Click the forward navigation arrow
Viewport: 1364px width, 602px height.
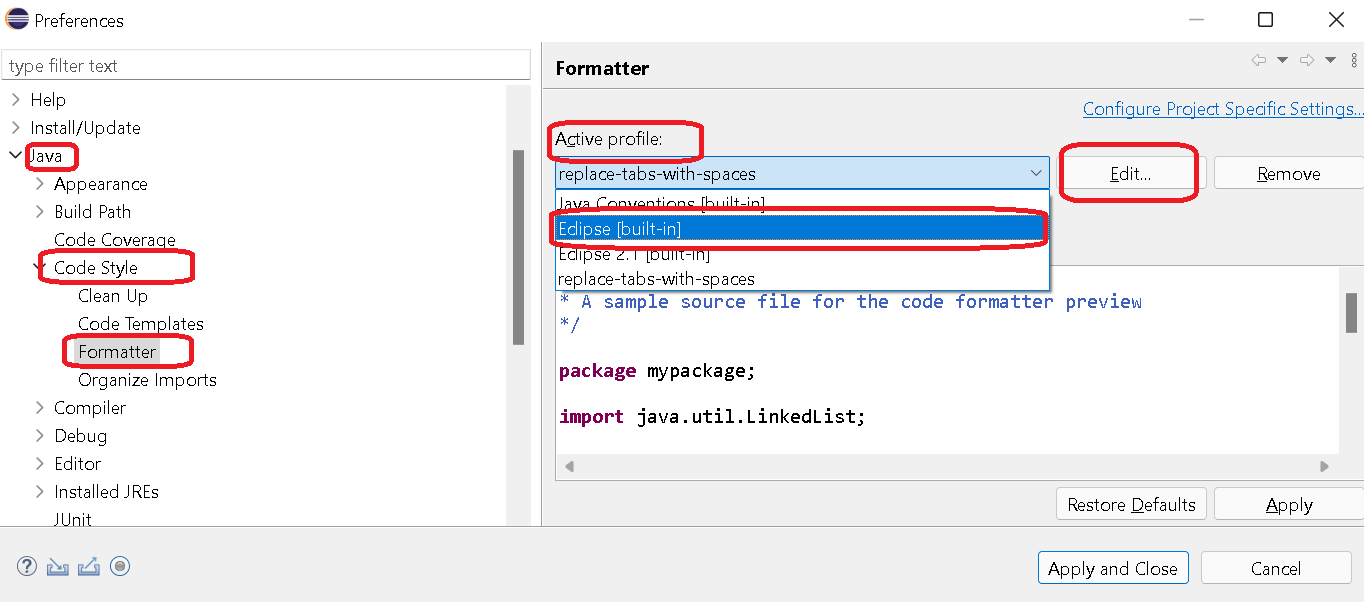1305,59
